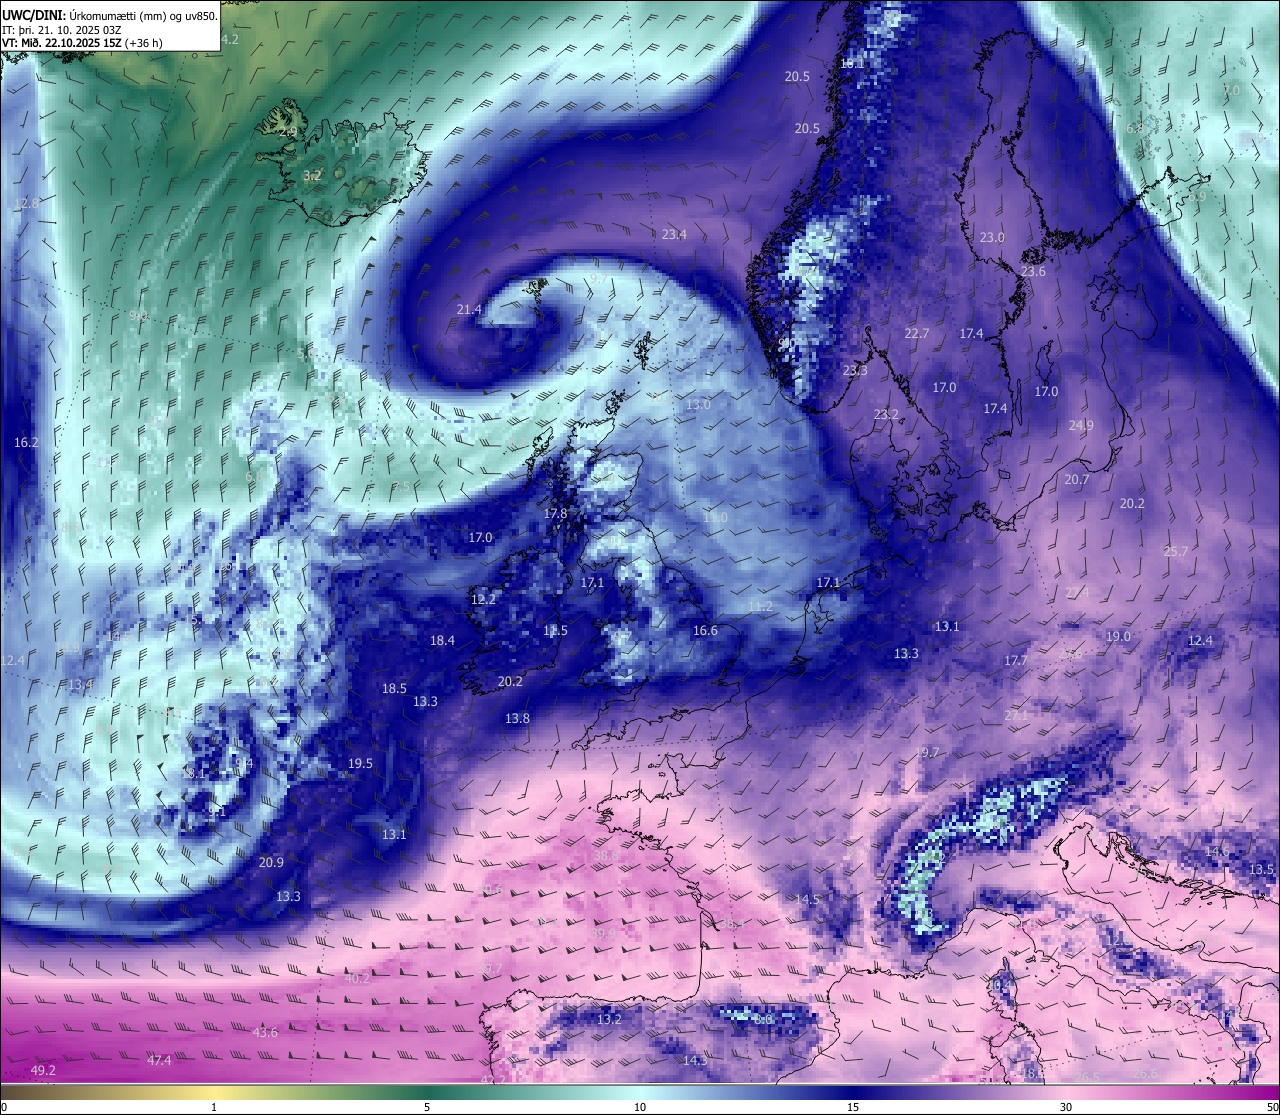Image resolution: width=1280 pixels, height=1115 pixels.
Task: Click the 19.5 value over the Atlantic
Action: coord(360,764)
